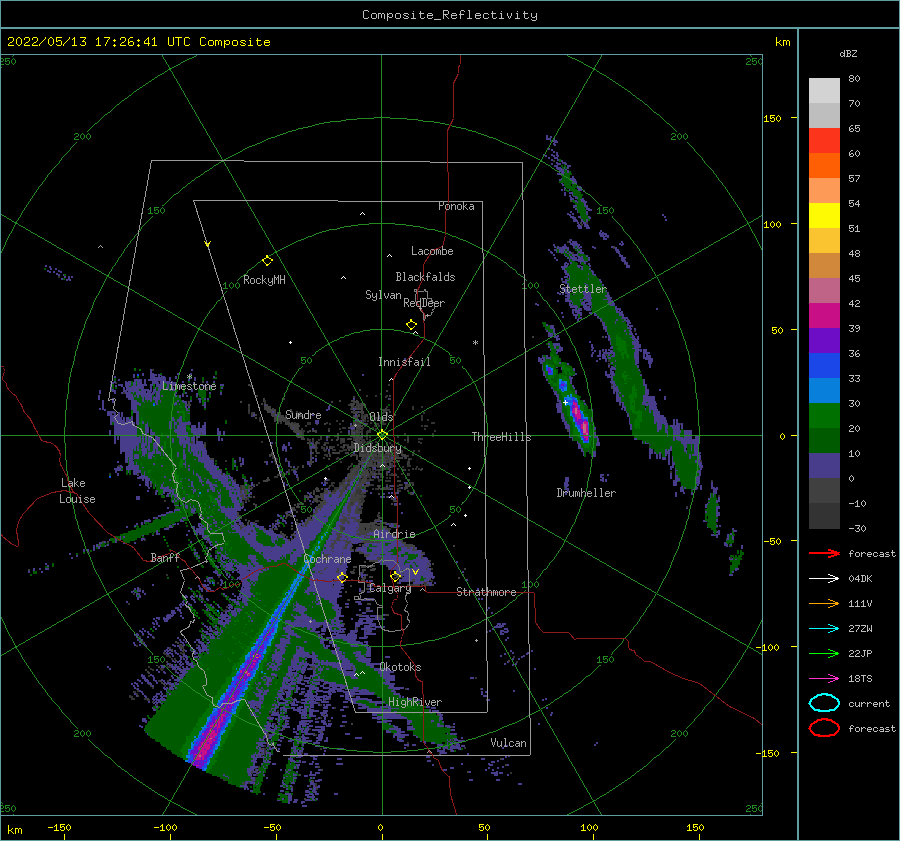Click the Vulcan label

[x=509, y=743]
